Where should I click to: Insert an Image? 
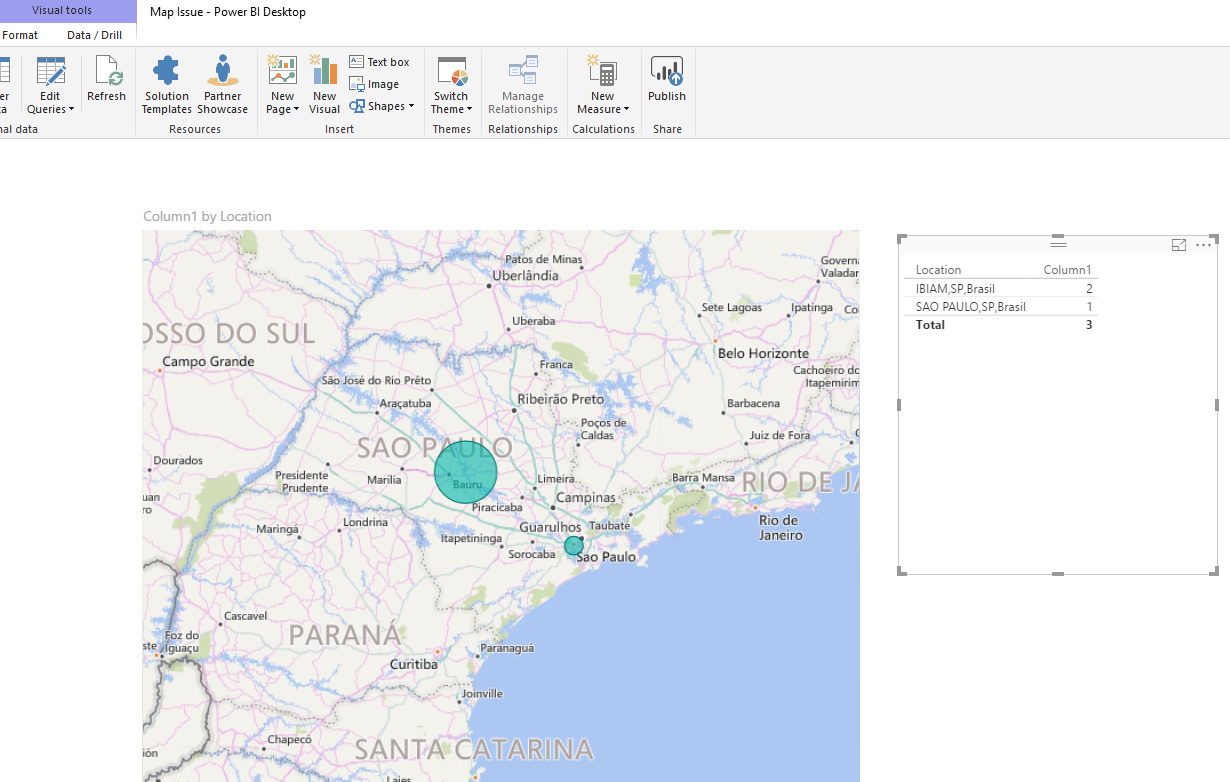pyautogui.click(x=375, y=84)
